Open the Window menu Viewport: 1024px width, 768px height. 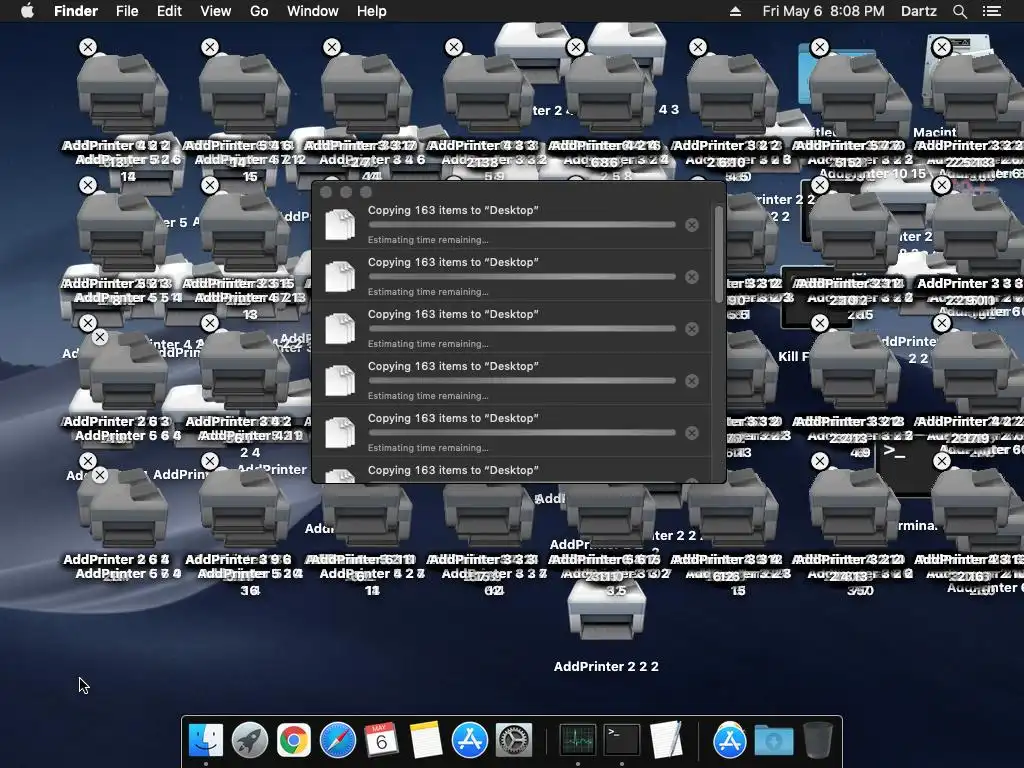tap(313, 11)
